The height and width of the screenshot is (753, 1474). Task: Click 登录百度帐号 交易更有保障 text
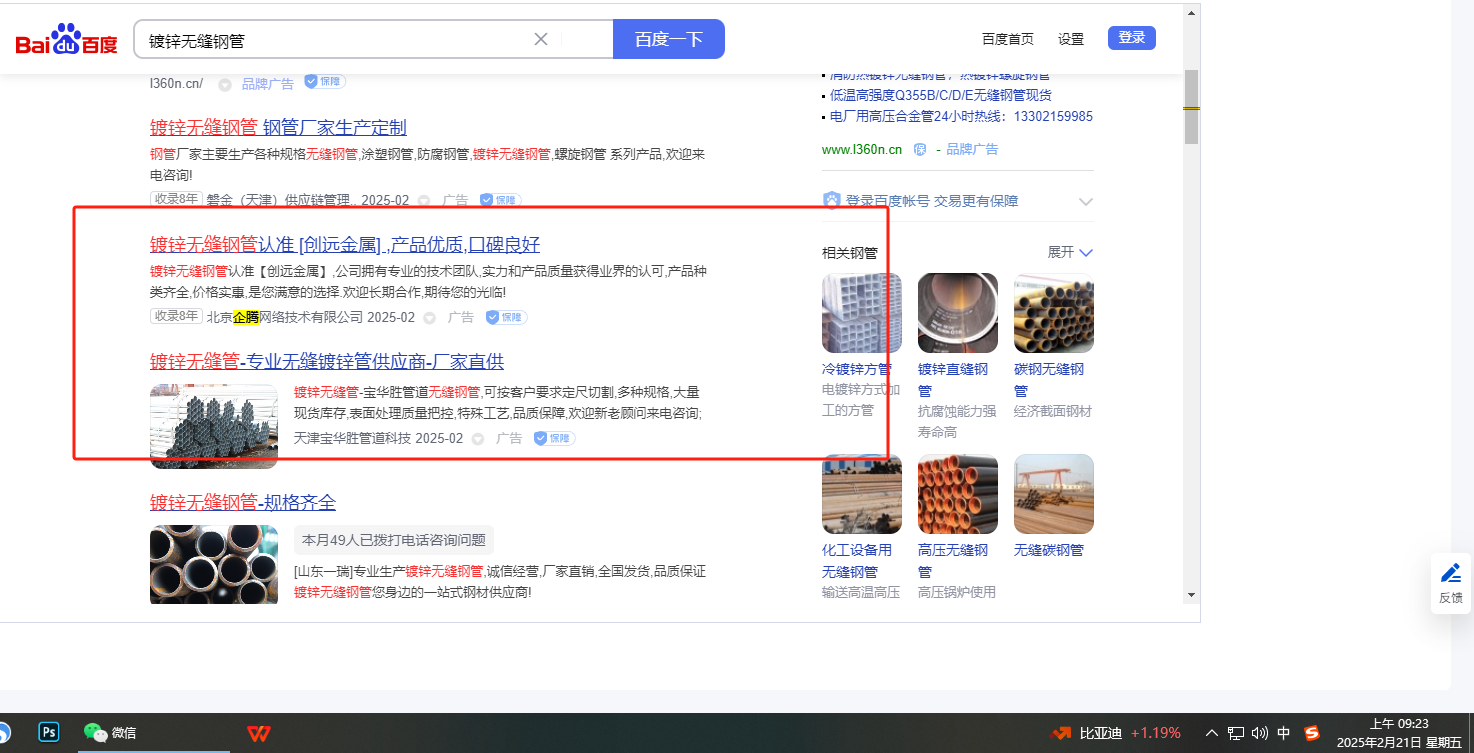pyautogui.click(x=932, y=201)
